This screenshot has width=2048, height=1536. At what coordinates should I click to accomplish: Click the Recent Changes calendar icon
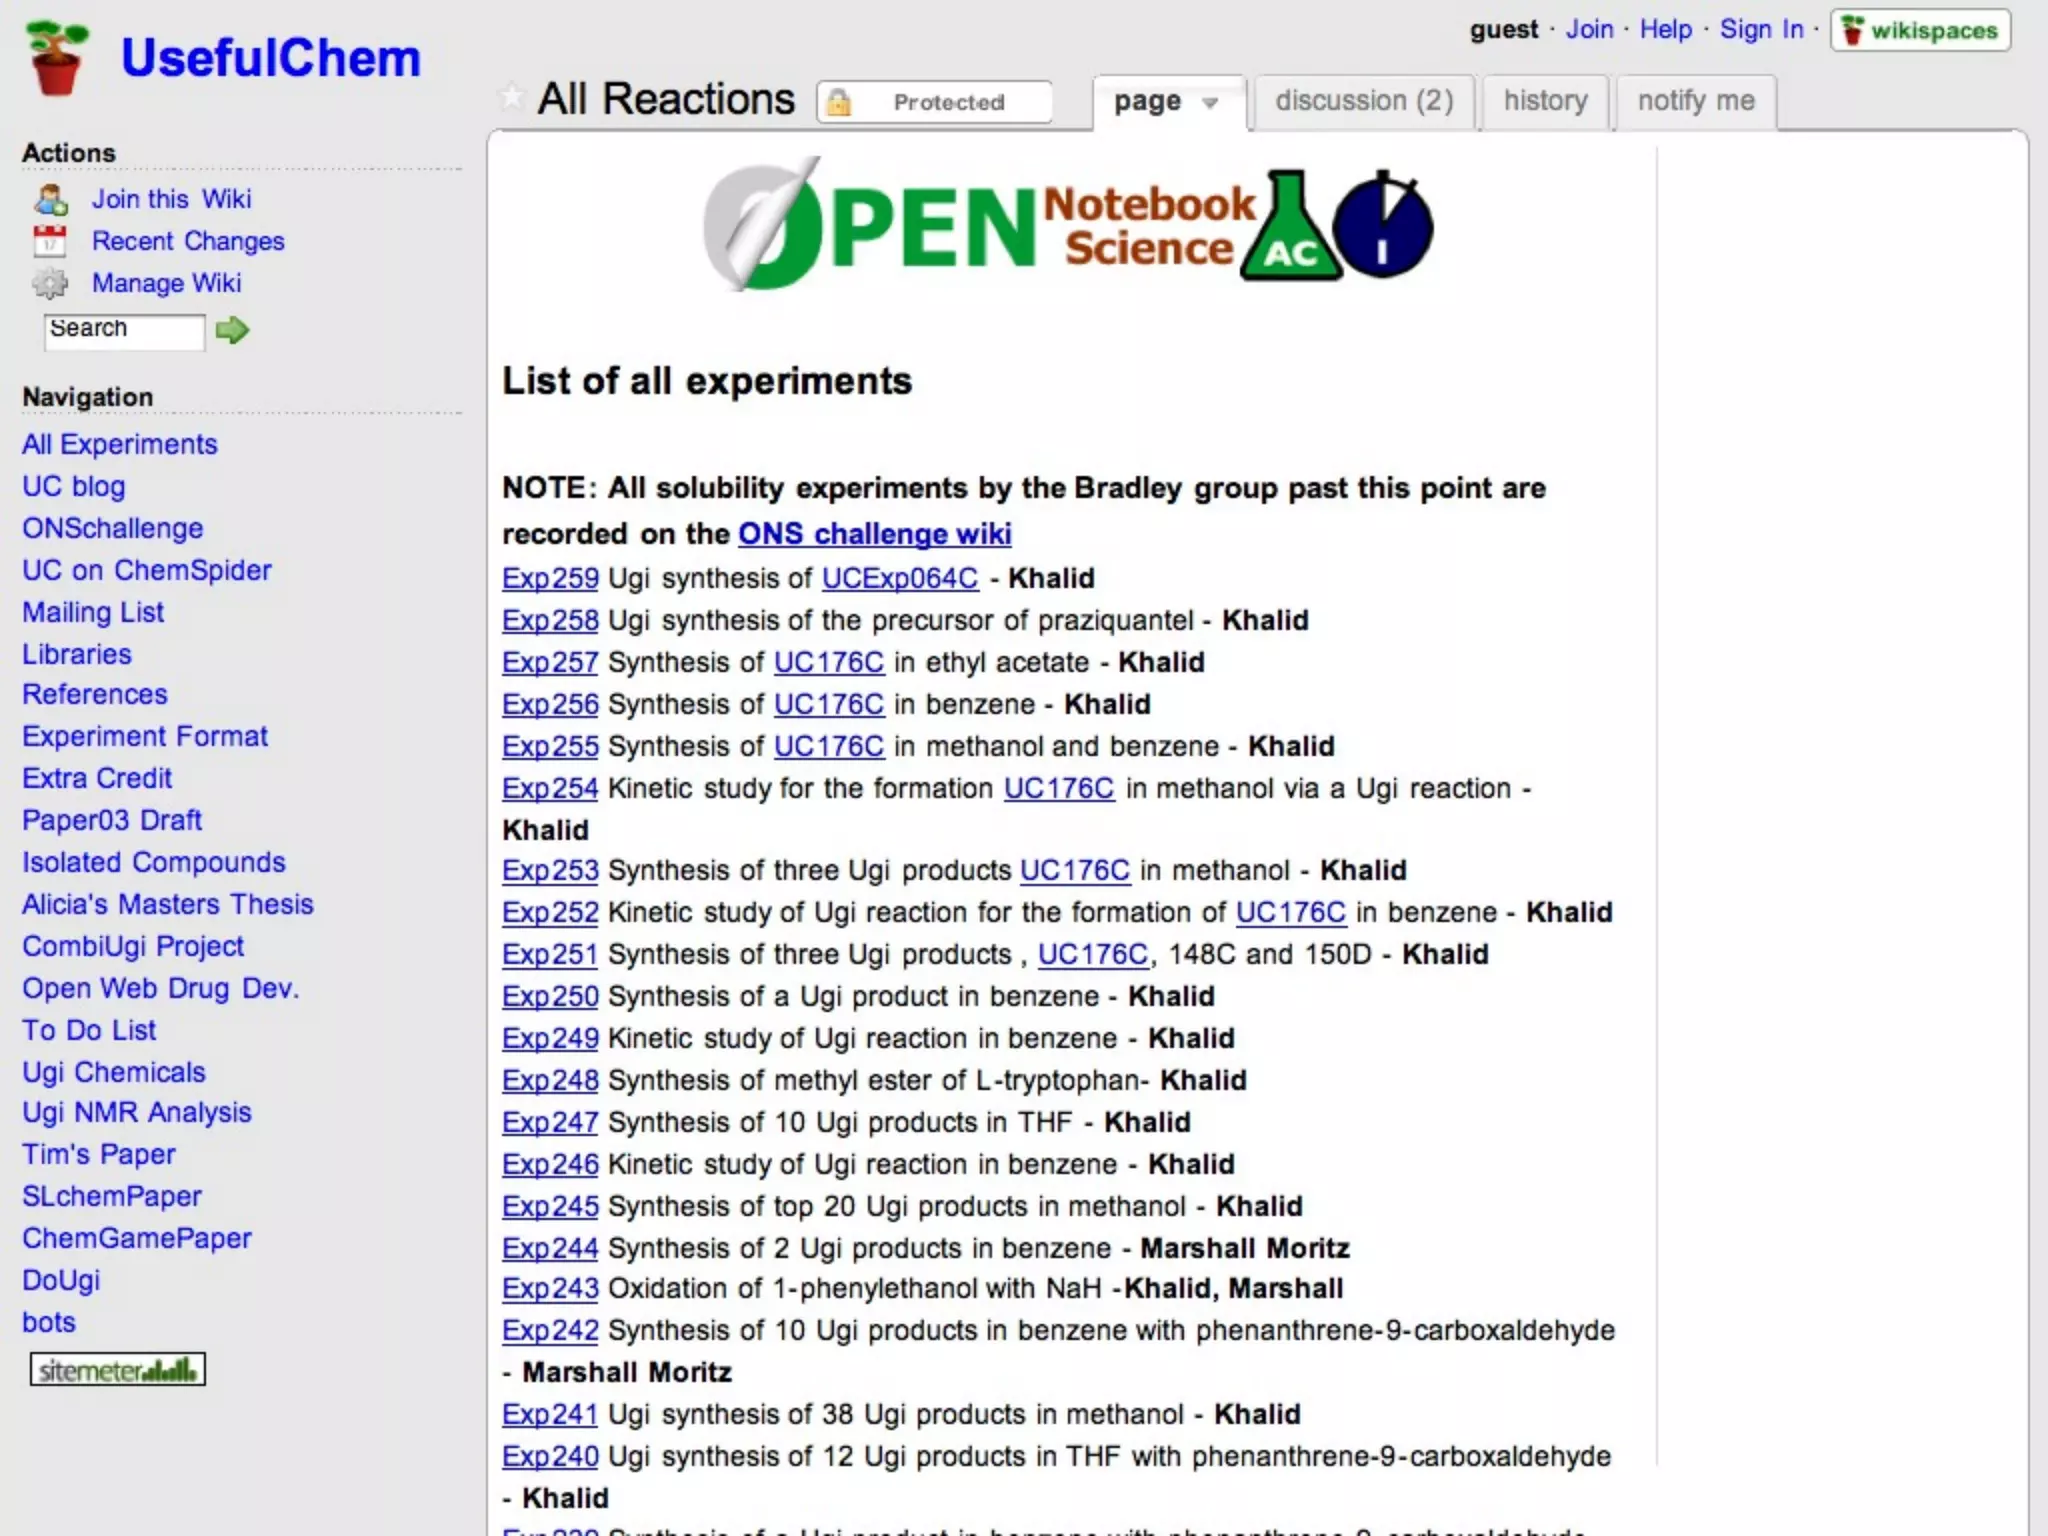pos(50,242)
